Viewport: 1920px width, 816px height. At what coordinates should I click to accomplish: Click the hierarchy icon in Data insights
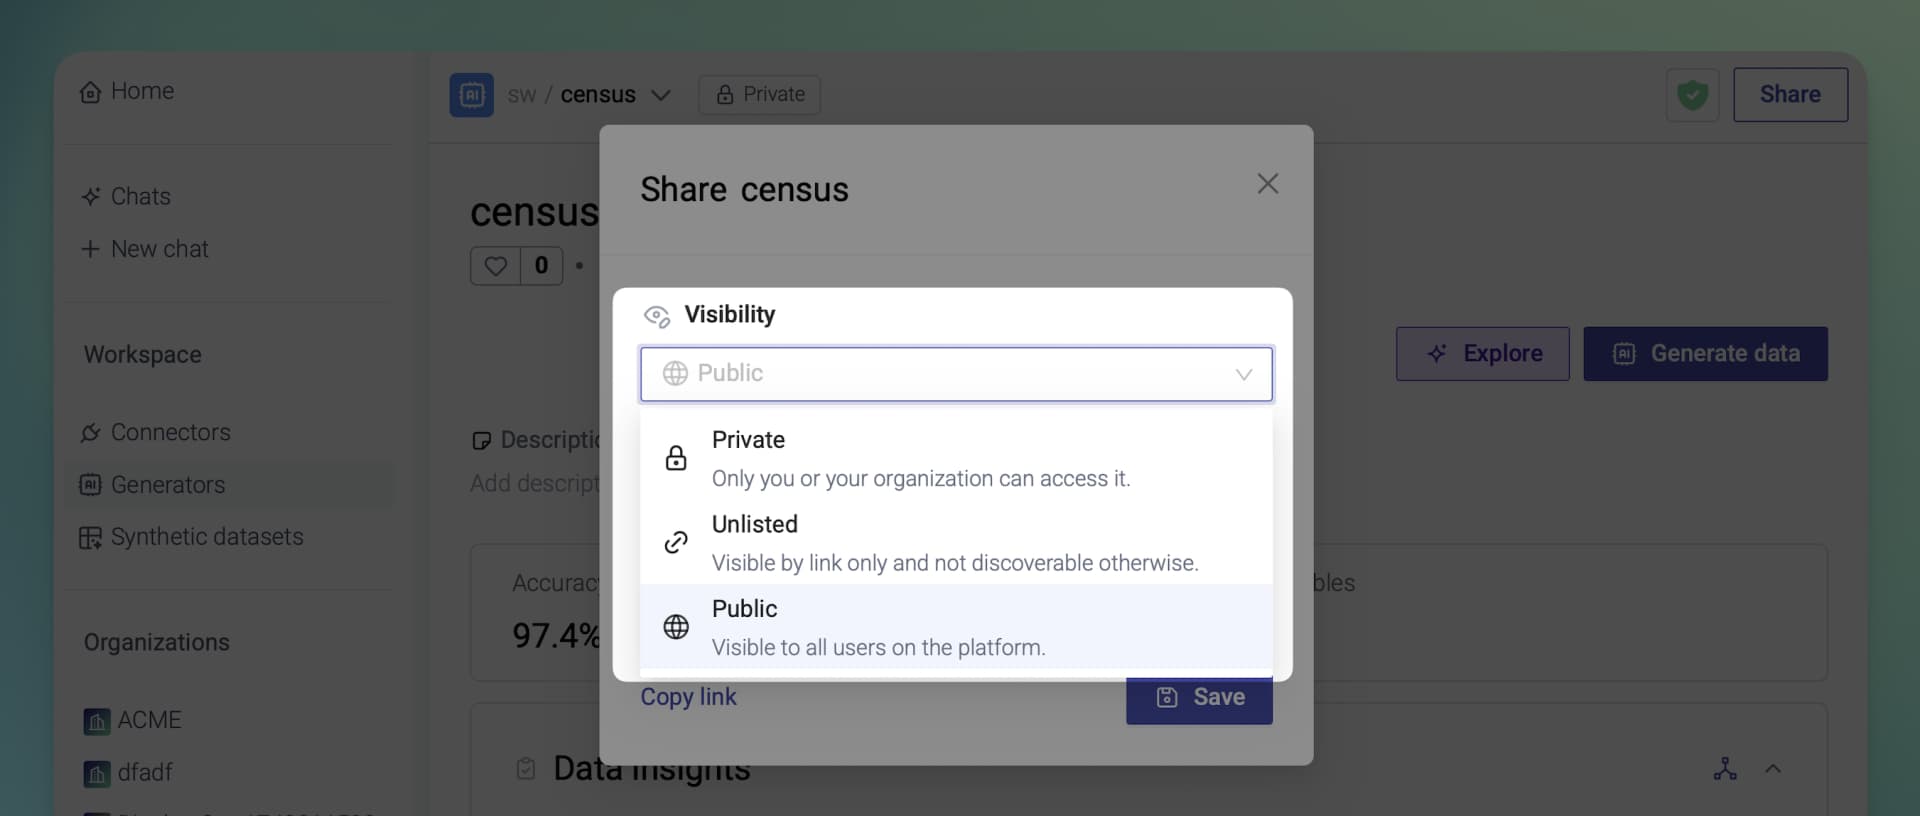pos(1725,769)
